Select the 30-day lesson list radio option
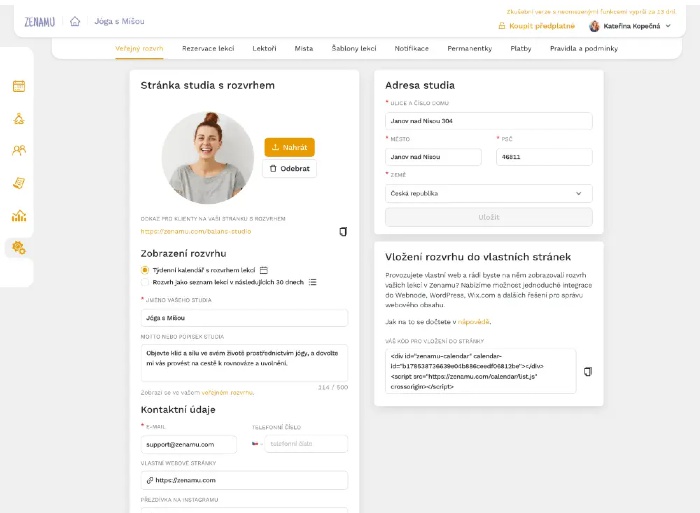Screen dimensions: 700x513 click(145, 282)
